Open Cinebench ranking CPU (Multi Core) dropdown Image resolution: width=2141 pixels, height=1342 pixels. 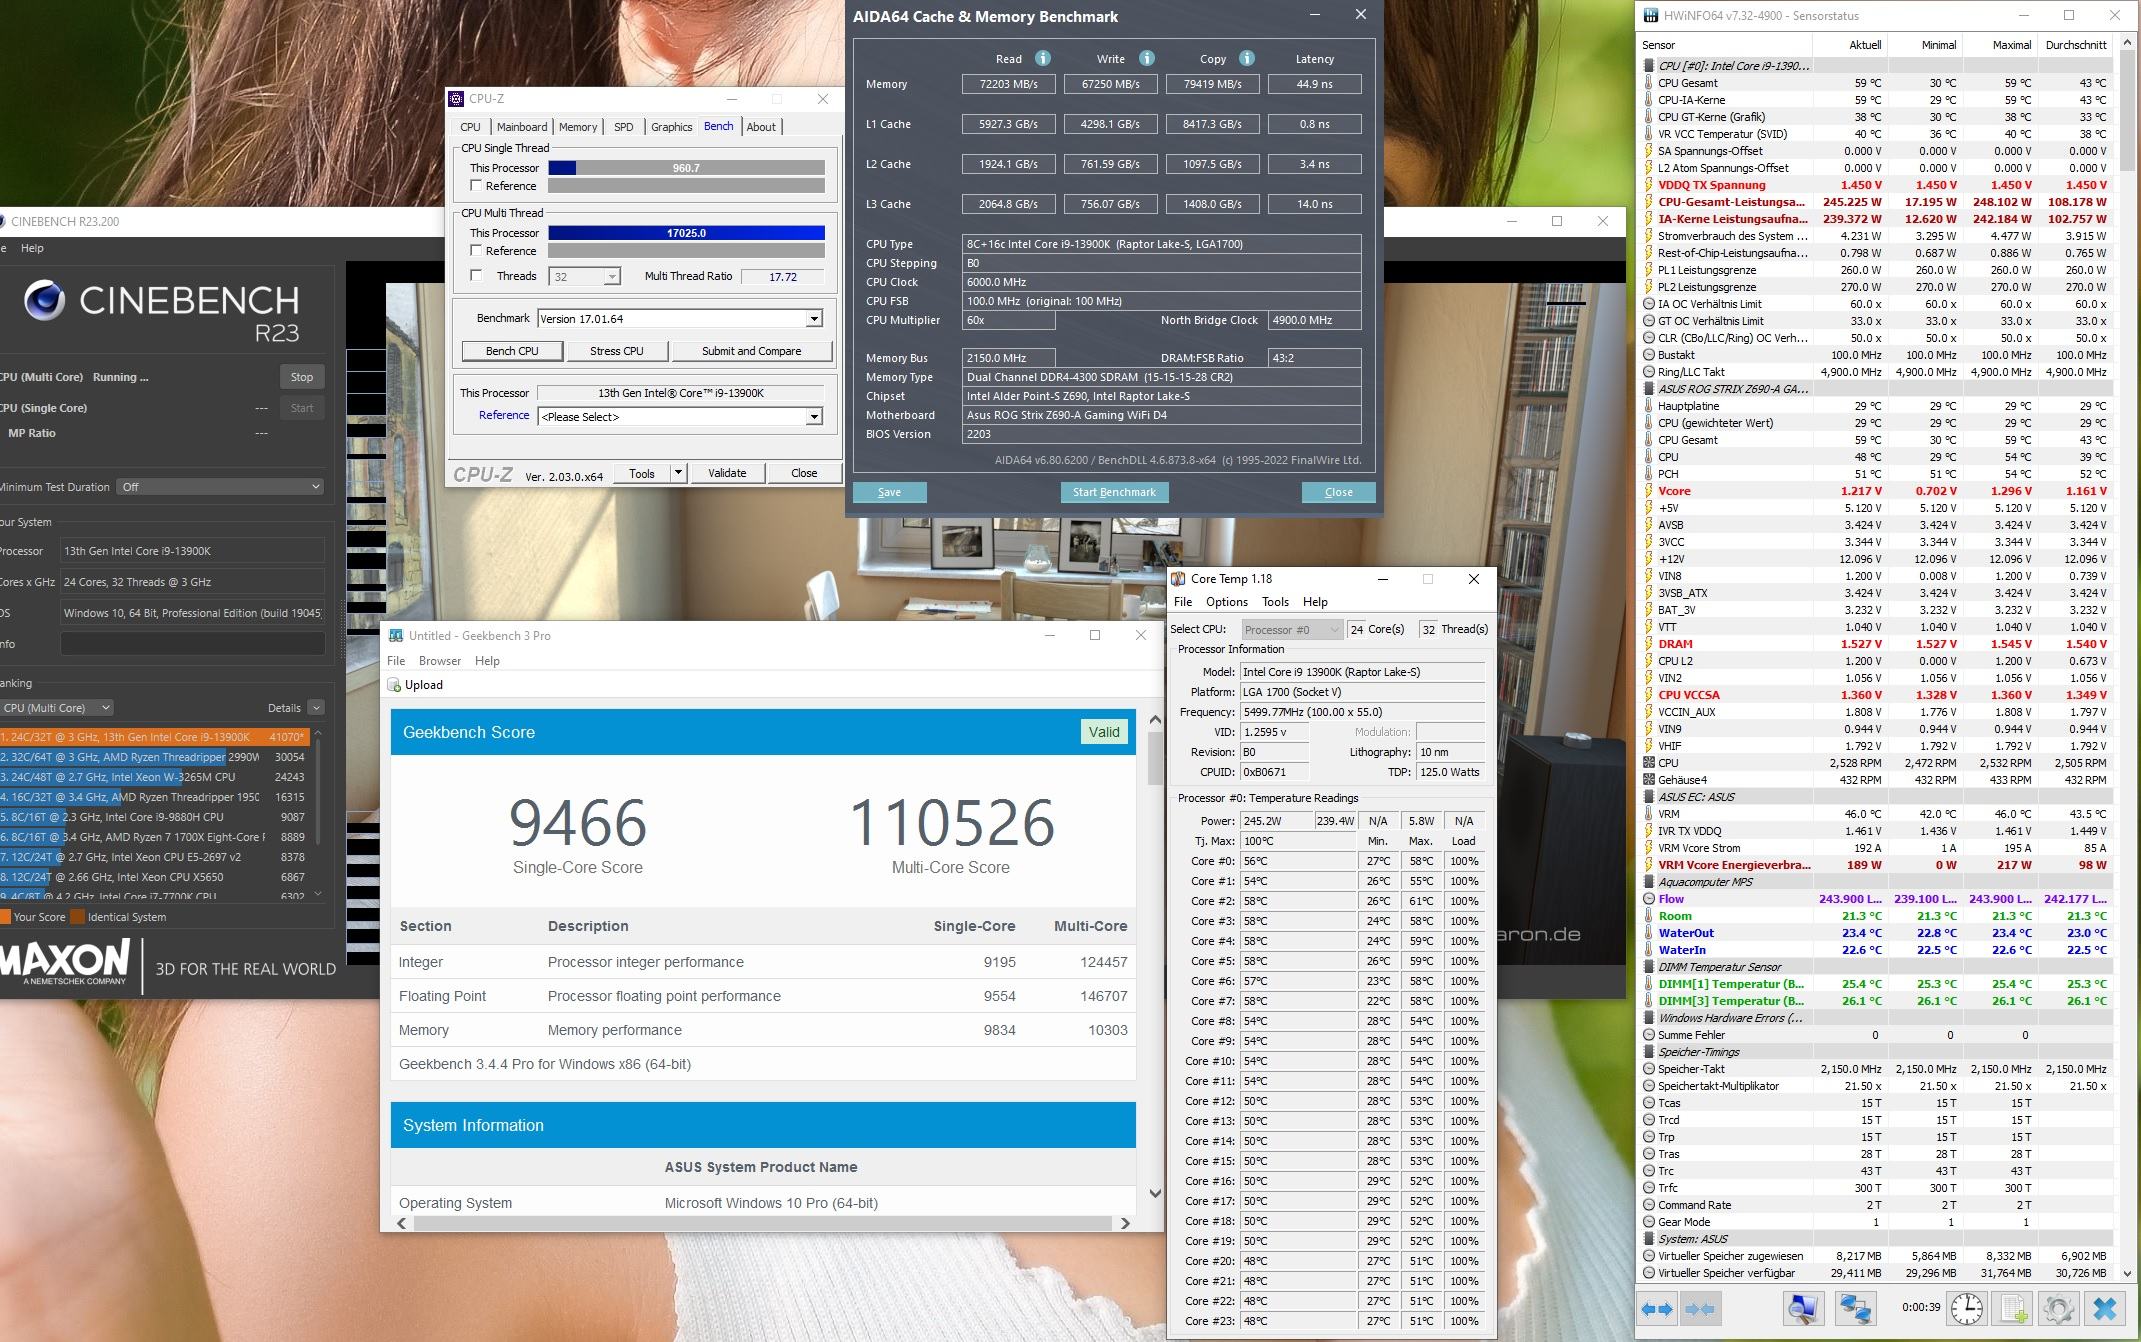(56, 708)
